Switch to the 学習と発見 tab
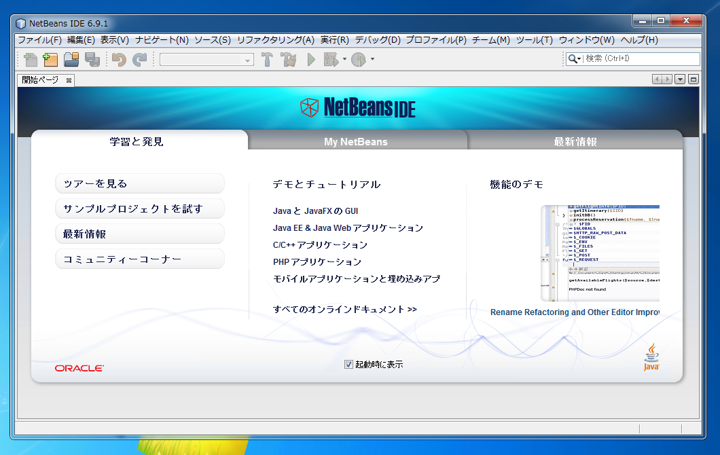 point(140,141)
